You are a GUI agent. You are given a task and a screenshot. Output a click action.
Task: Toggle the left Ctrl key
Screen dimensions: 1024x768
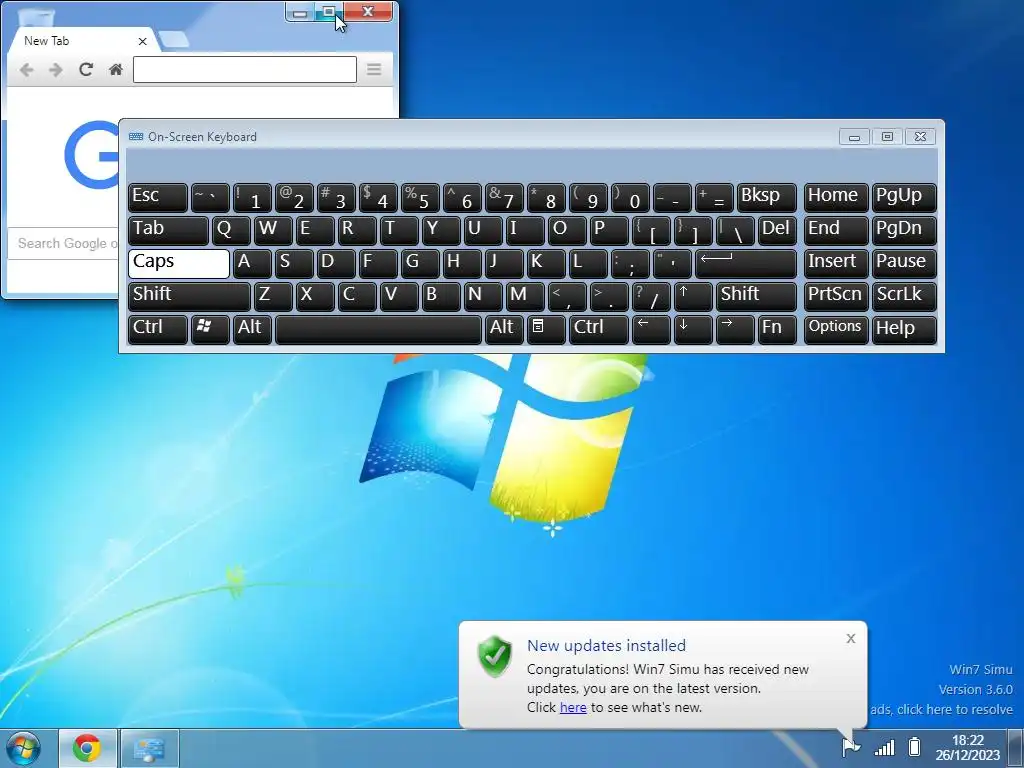click(x=158, y=329)
